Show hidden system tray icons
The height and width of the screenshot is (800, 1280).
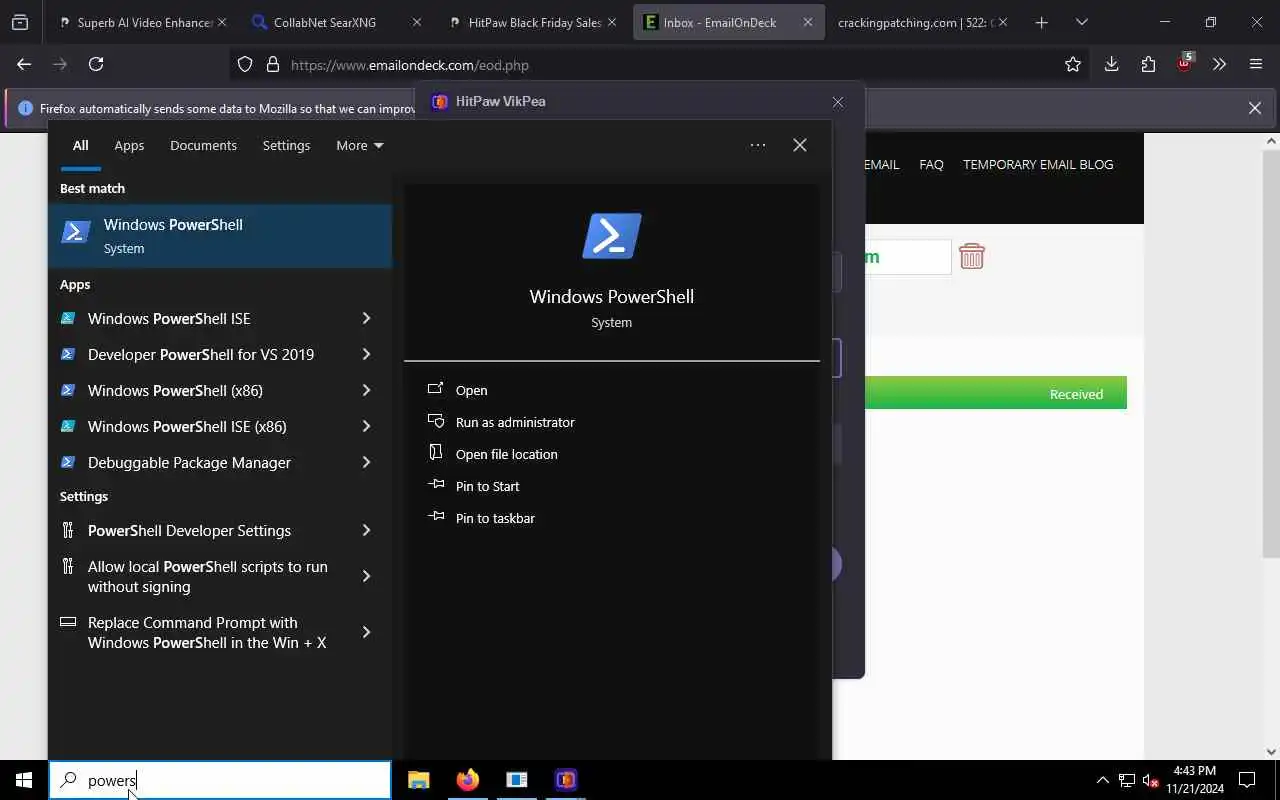(x=1102, y=780)
